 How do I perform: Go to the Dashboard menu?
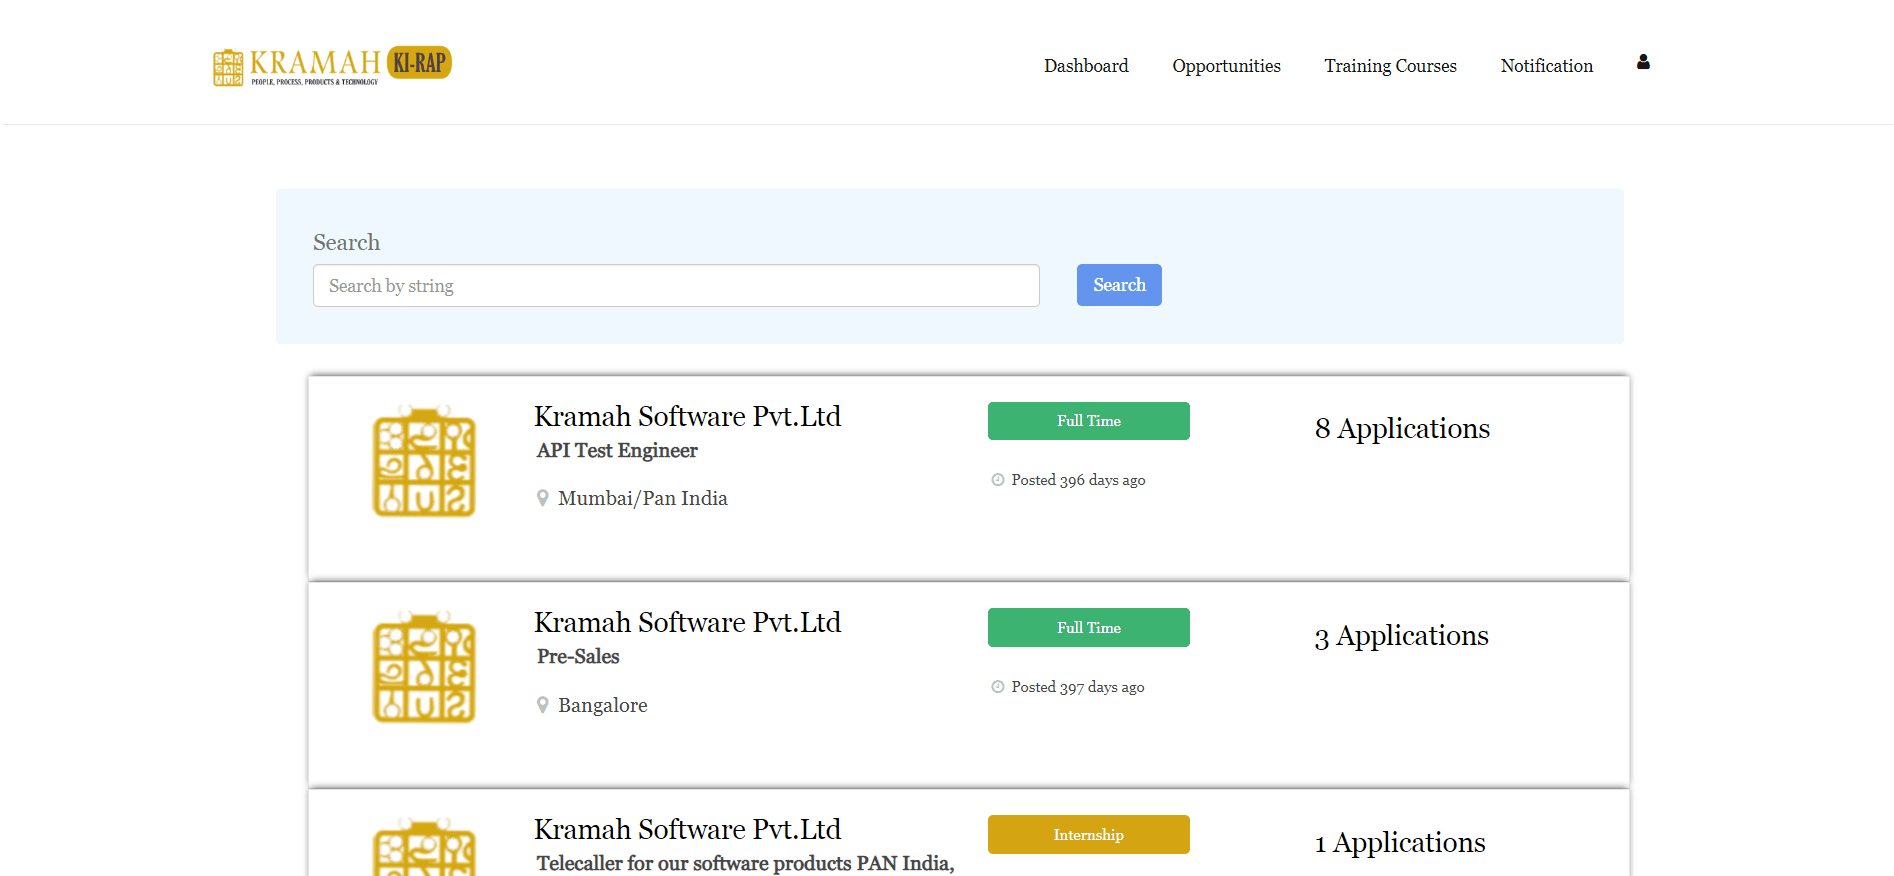[x=1086, y=66]
